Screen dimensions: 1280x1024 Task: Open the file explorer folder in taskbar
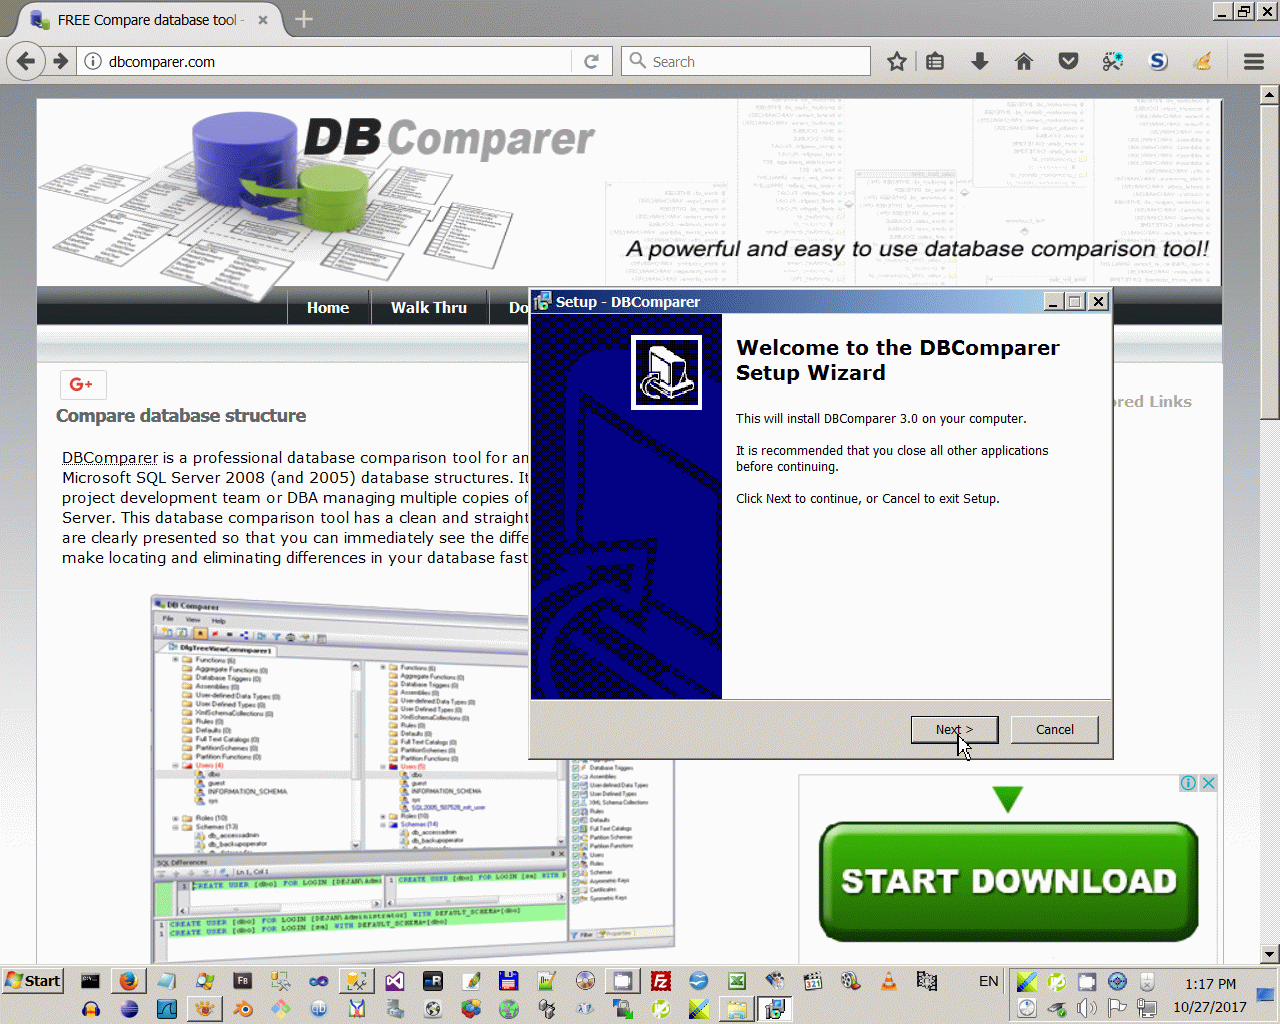pos(737,1009)
